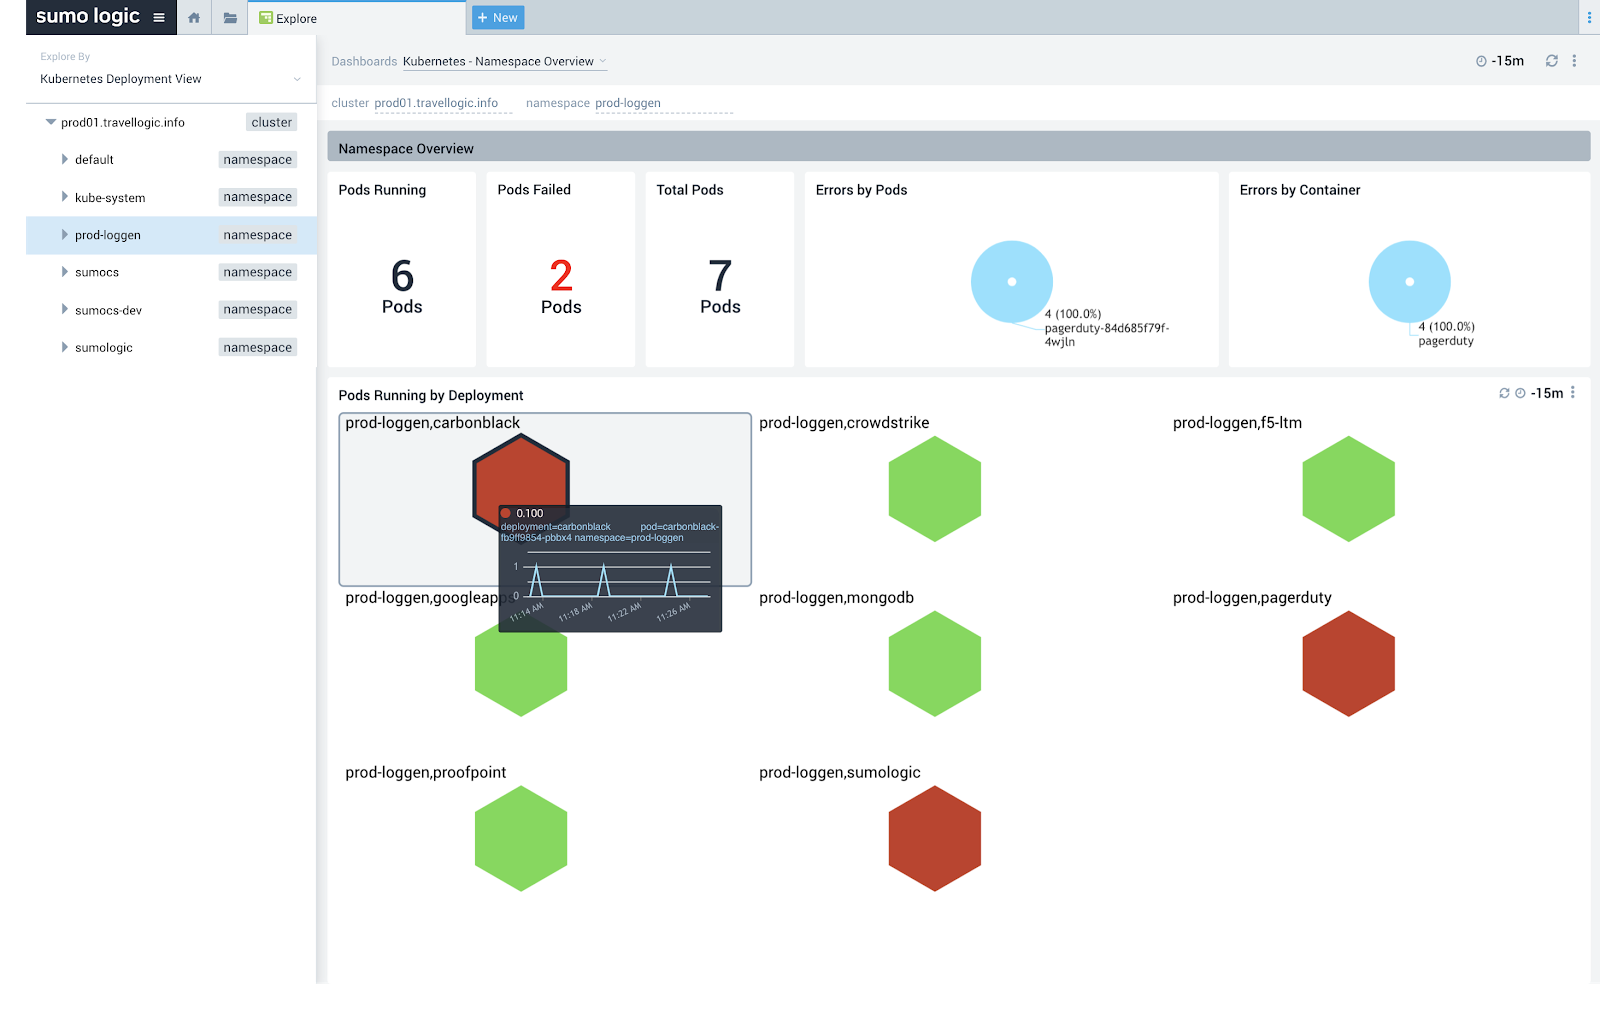Click the Dashboards breadcrumb link
1600x1014 pixels.
tap(364, 62)
